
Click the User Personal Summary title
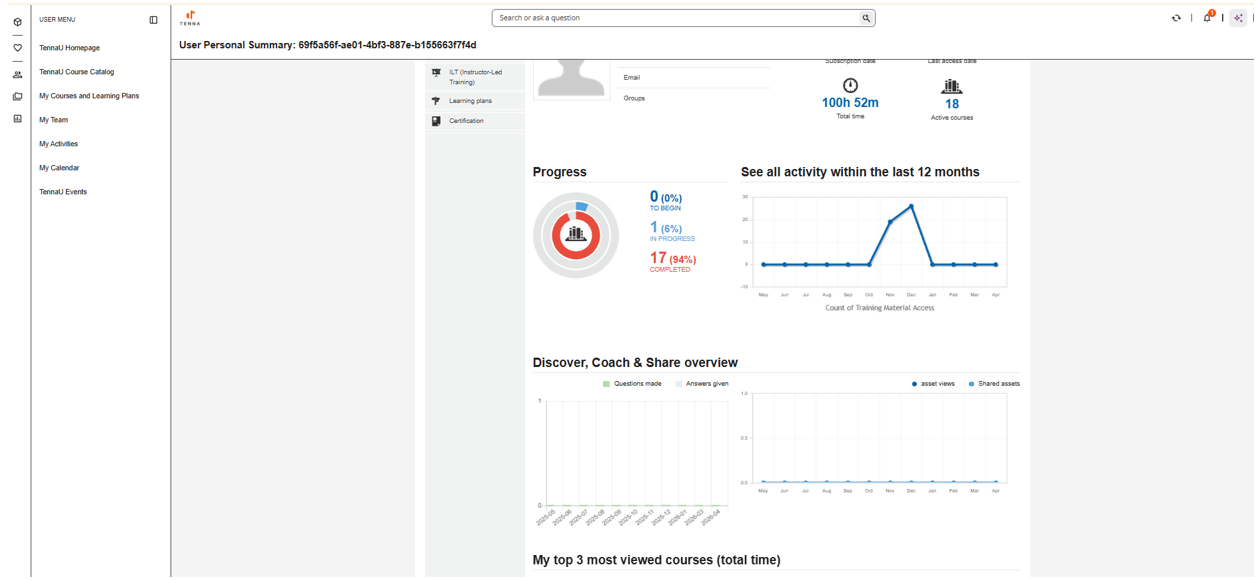[x=327, y=45]
